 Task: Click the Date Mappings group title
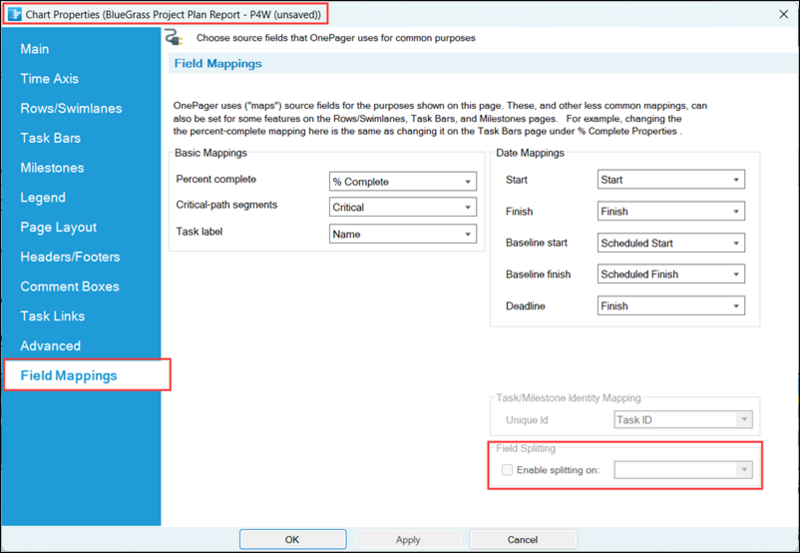[x=530, y=153]
